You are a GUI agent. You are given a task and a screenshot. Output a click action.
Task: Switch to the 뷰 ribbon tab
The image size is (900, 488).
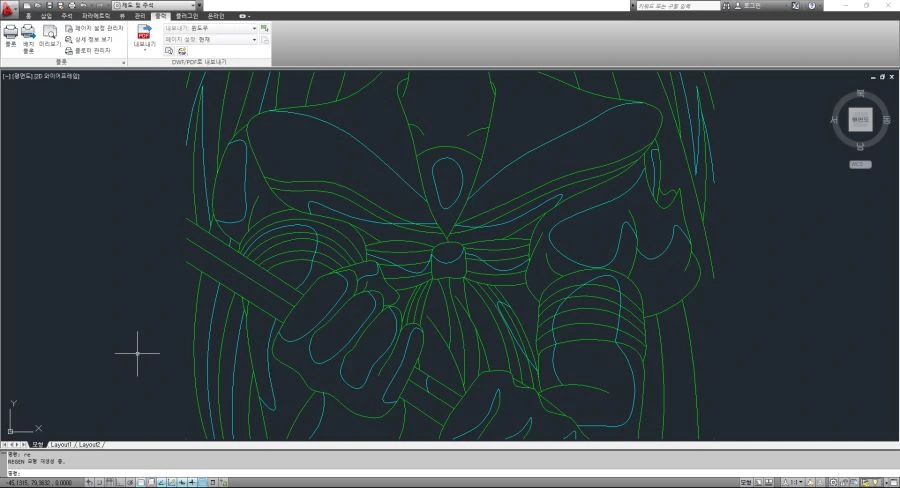point(122,16)
